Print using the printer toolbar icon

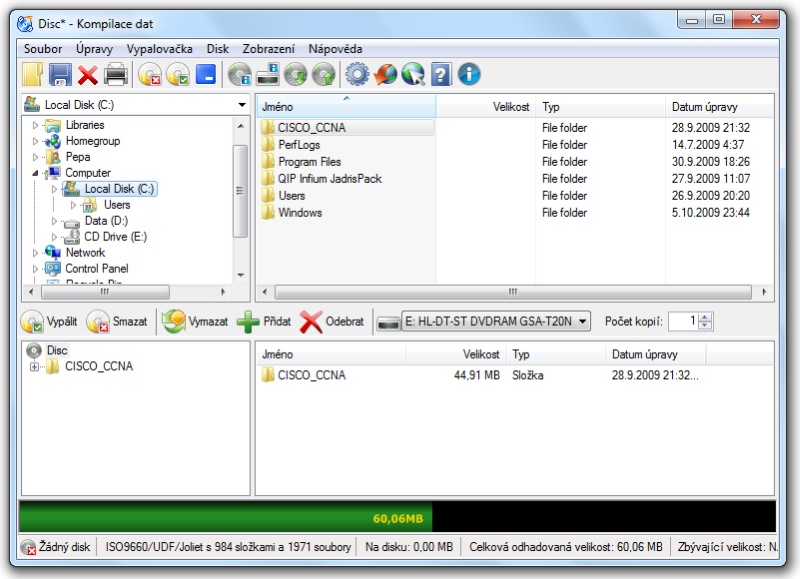click(x=116, y=74)
